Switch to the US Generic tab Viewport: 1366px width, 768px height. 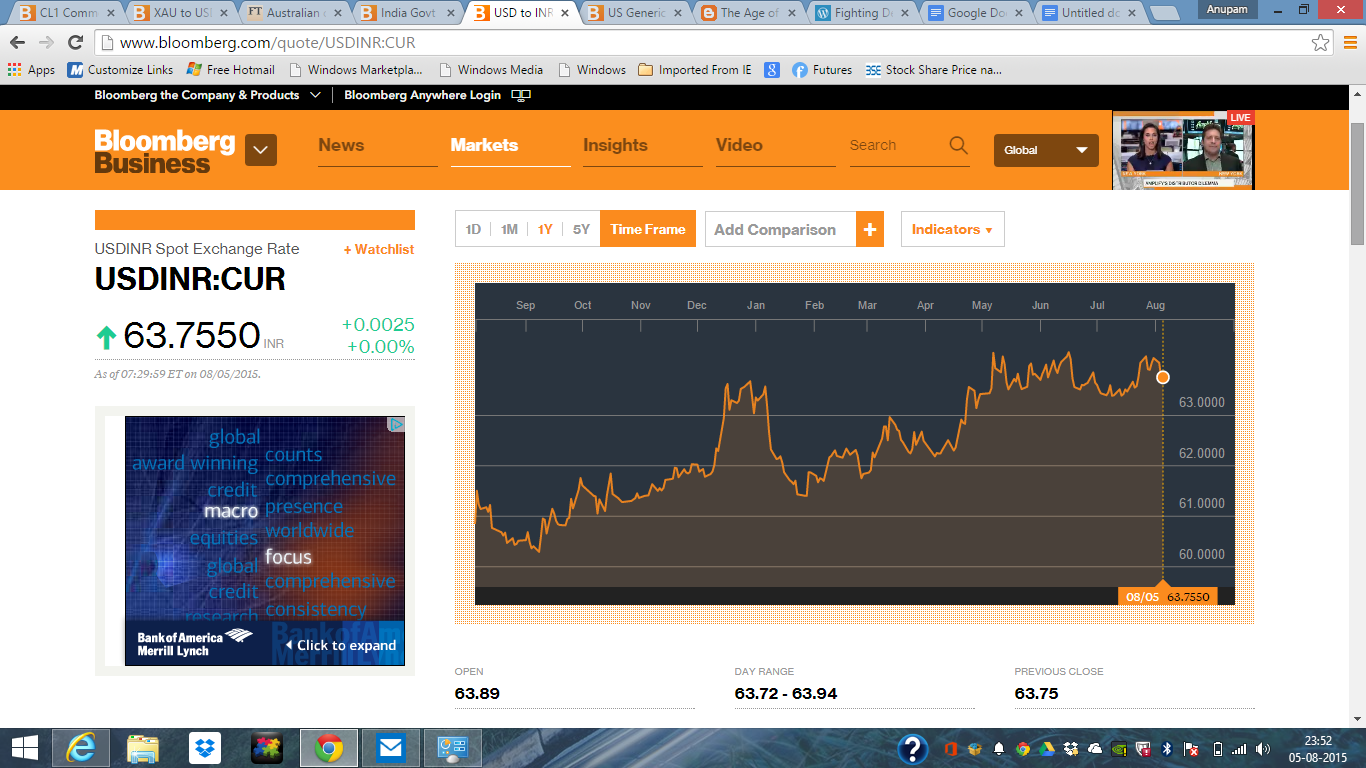click(x=636, y=13)
